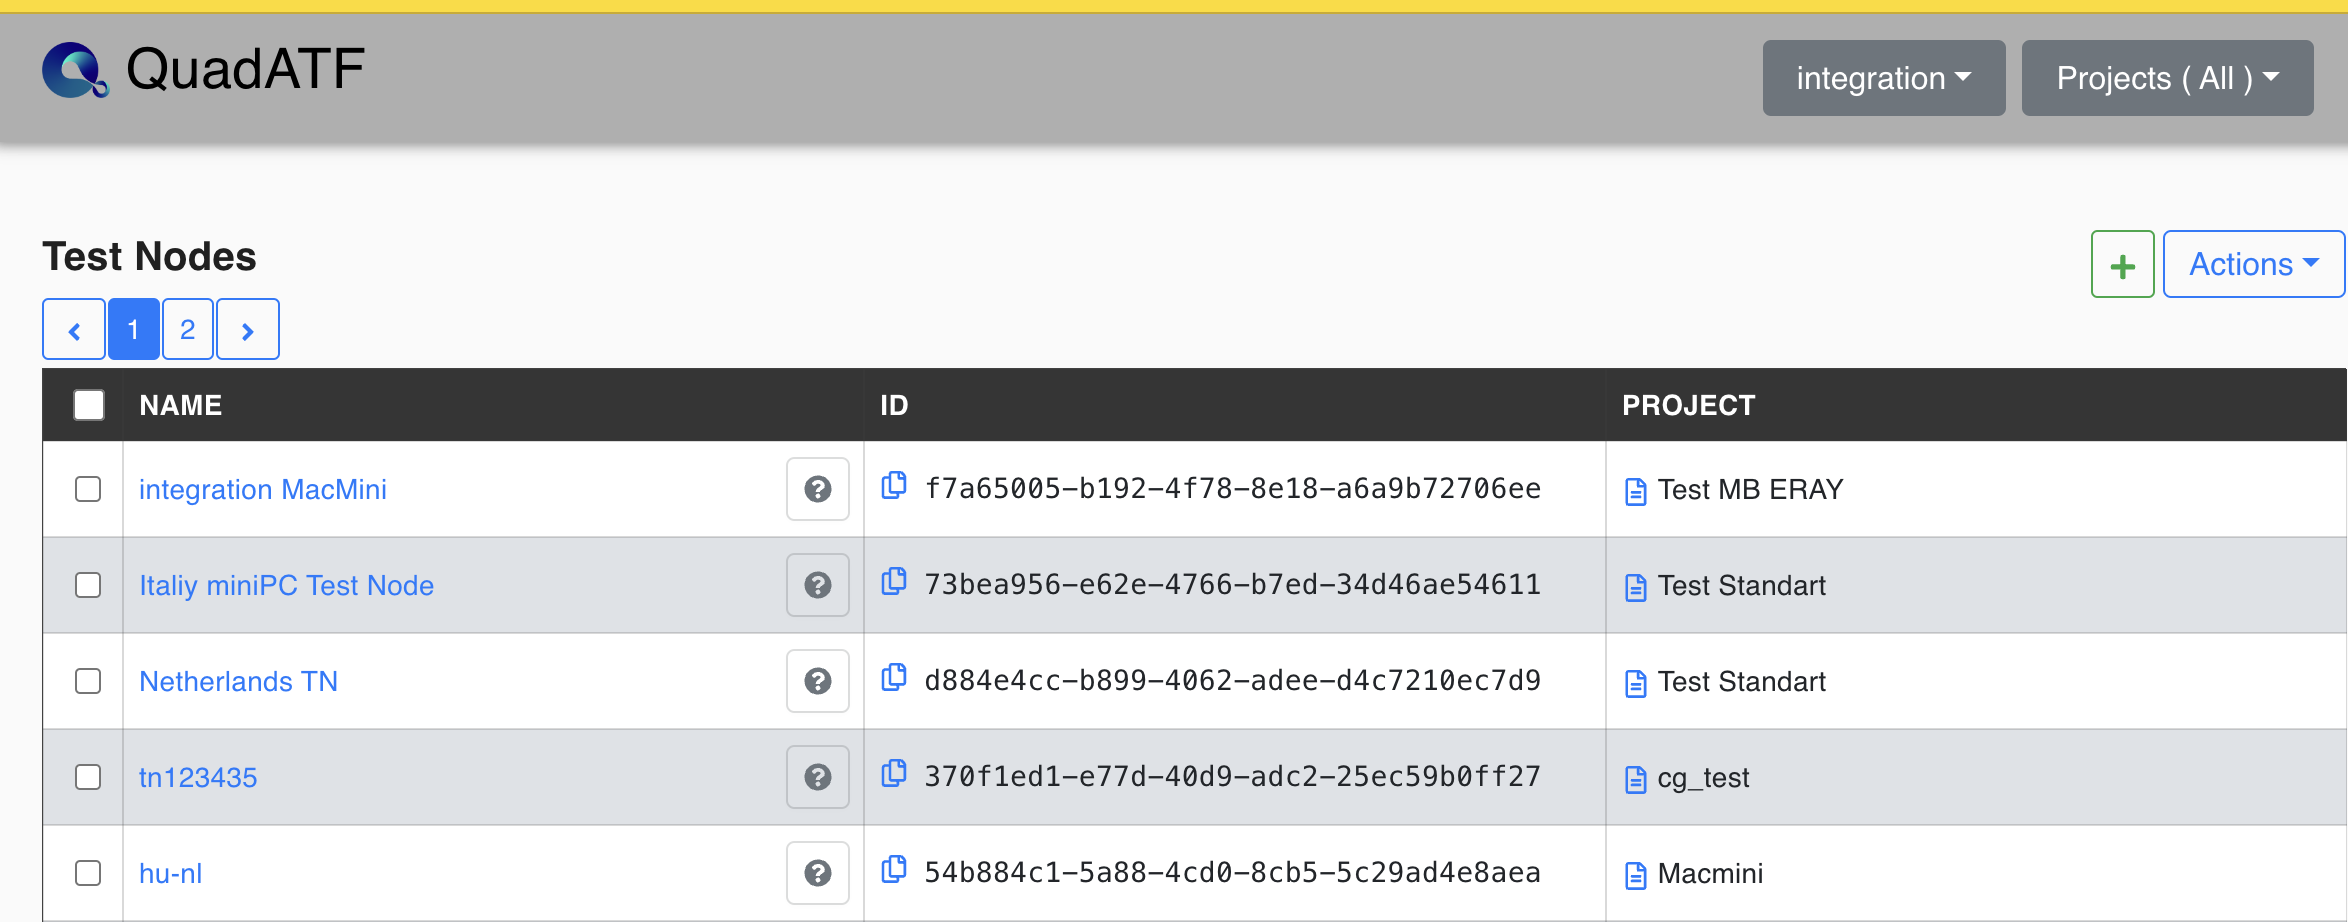Copy ID starting with d884e4cc
2348x922 pixels.
(894, 677)
